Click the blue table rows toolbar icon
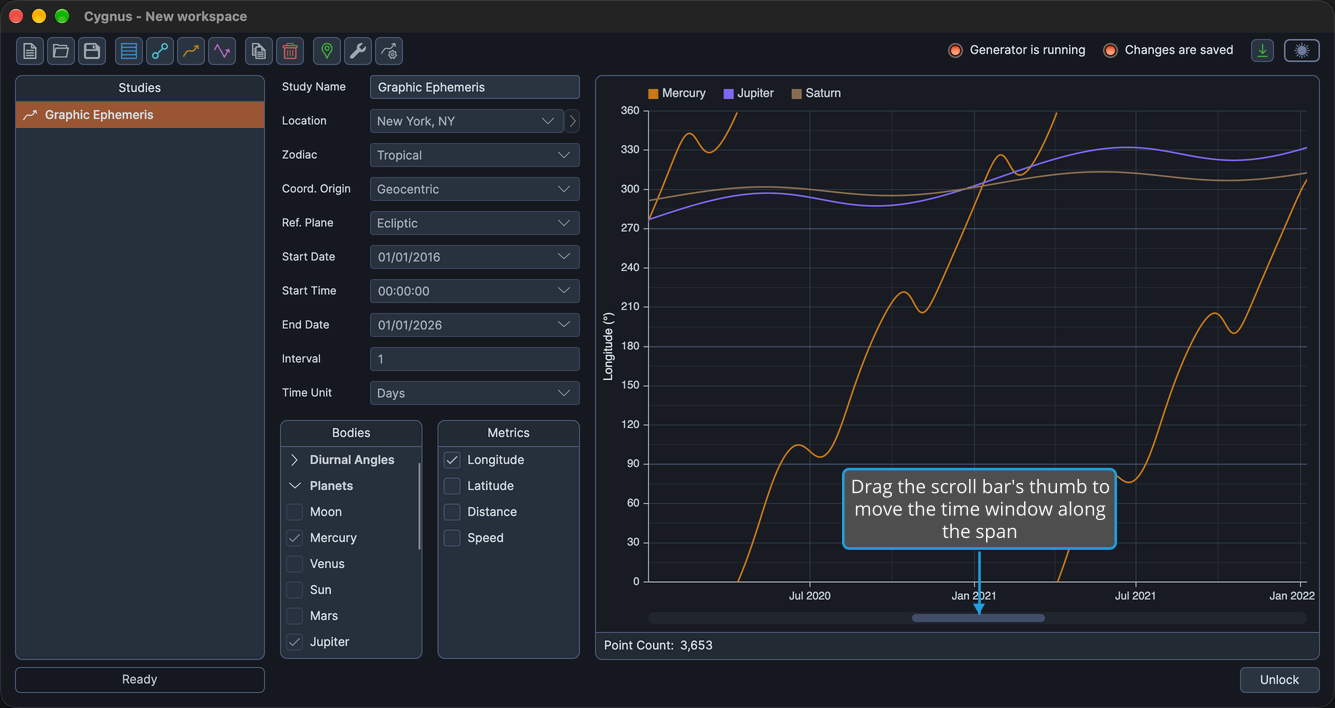1335x708 pixels. 129,51
